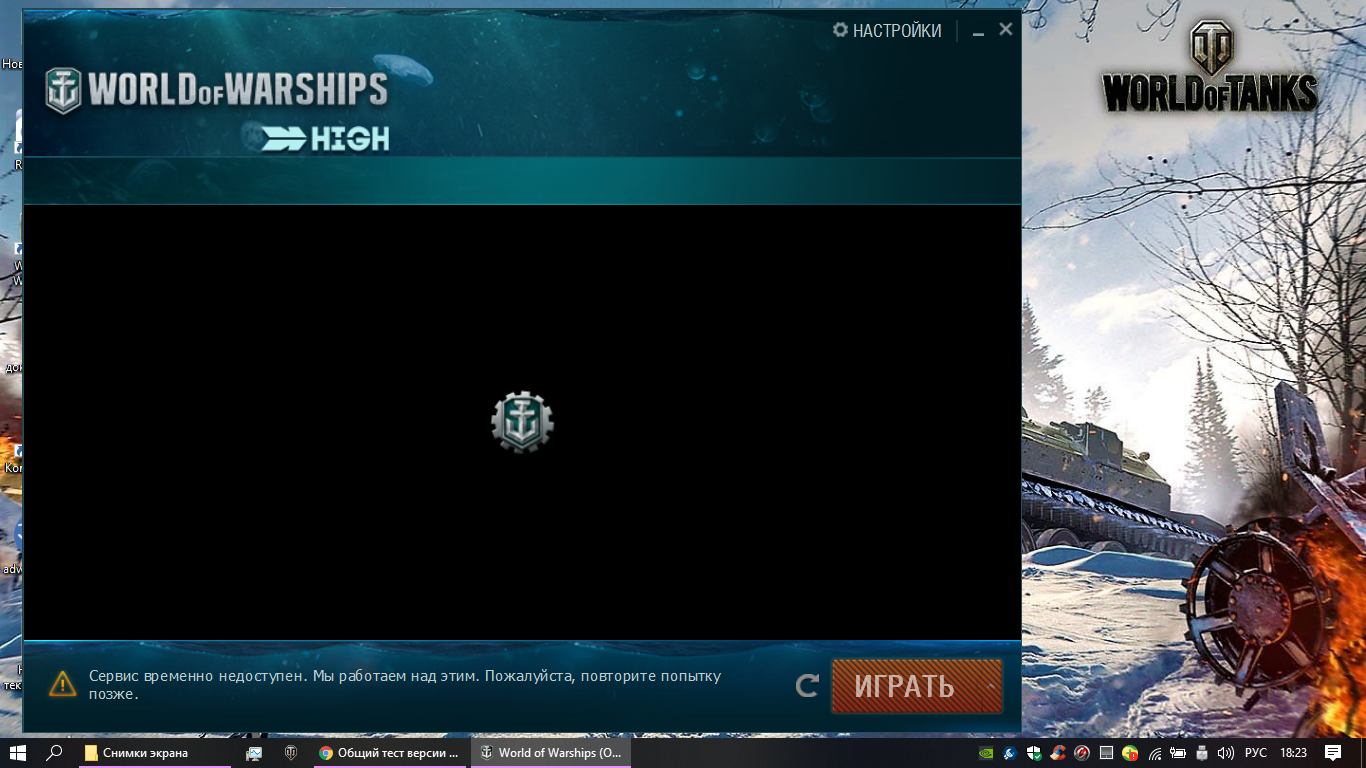Open CCleaner tray icon

(1058, 753)
